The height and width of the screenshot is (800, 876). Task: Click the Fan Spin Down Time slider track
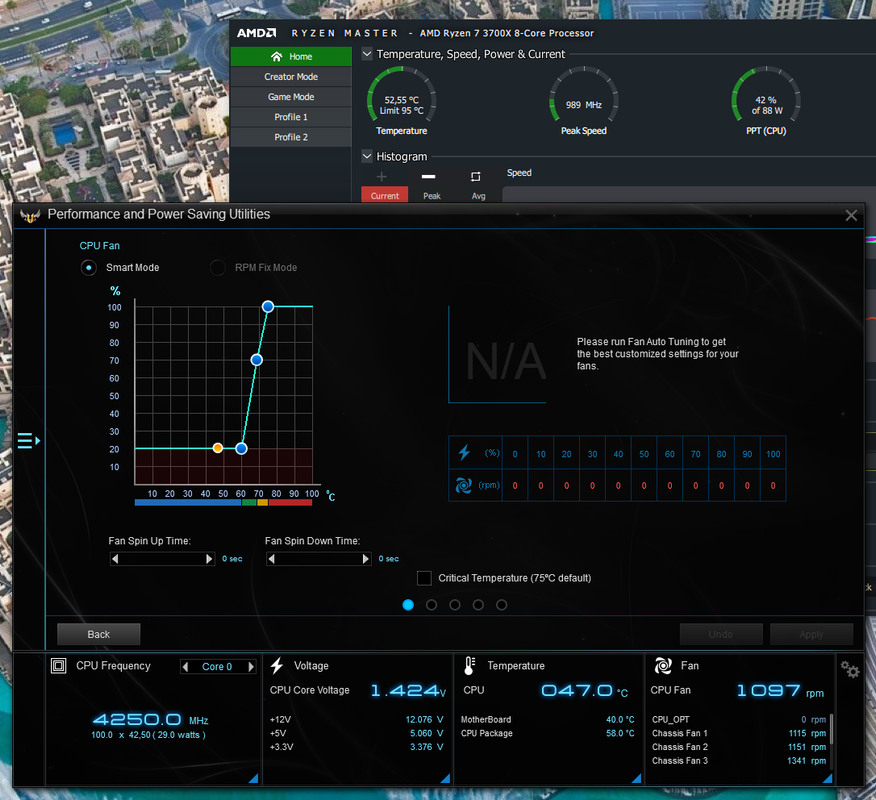pos(318,559)
